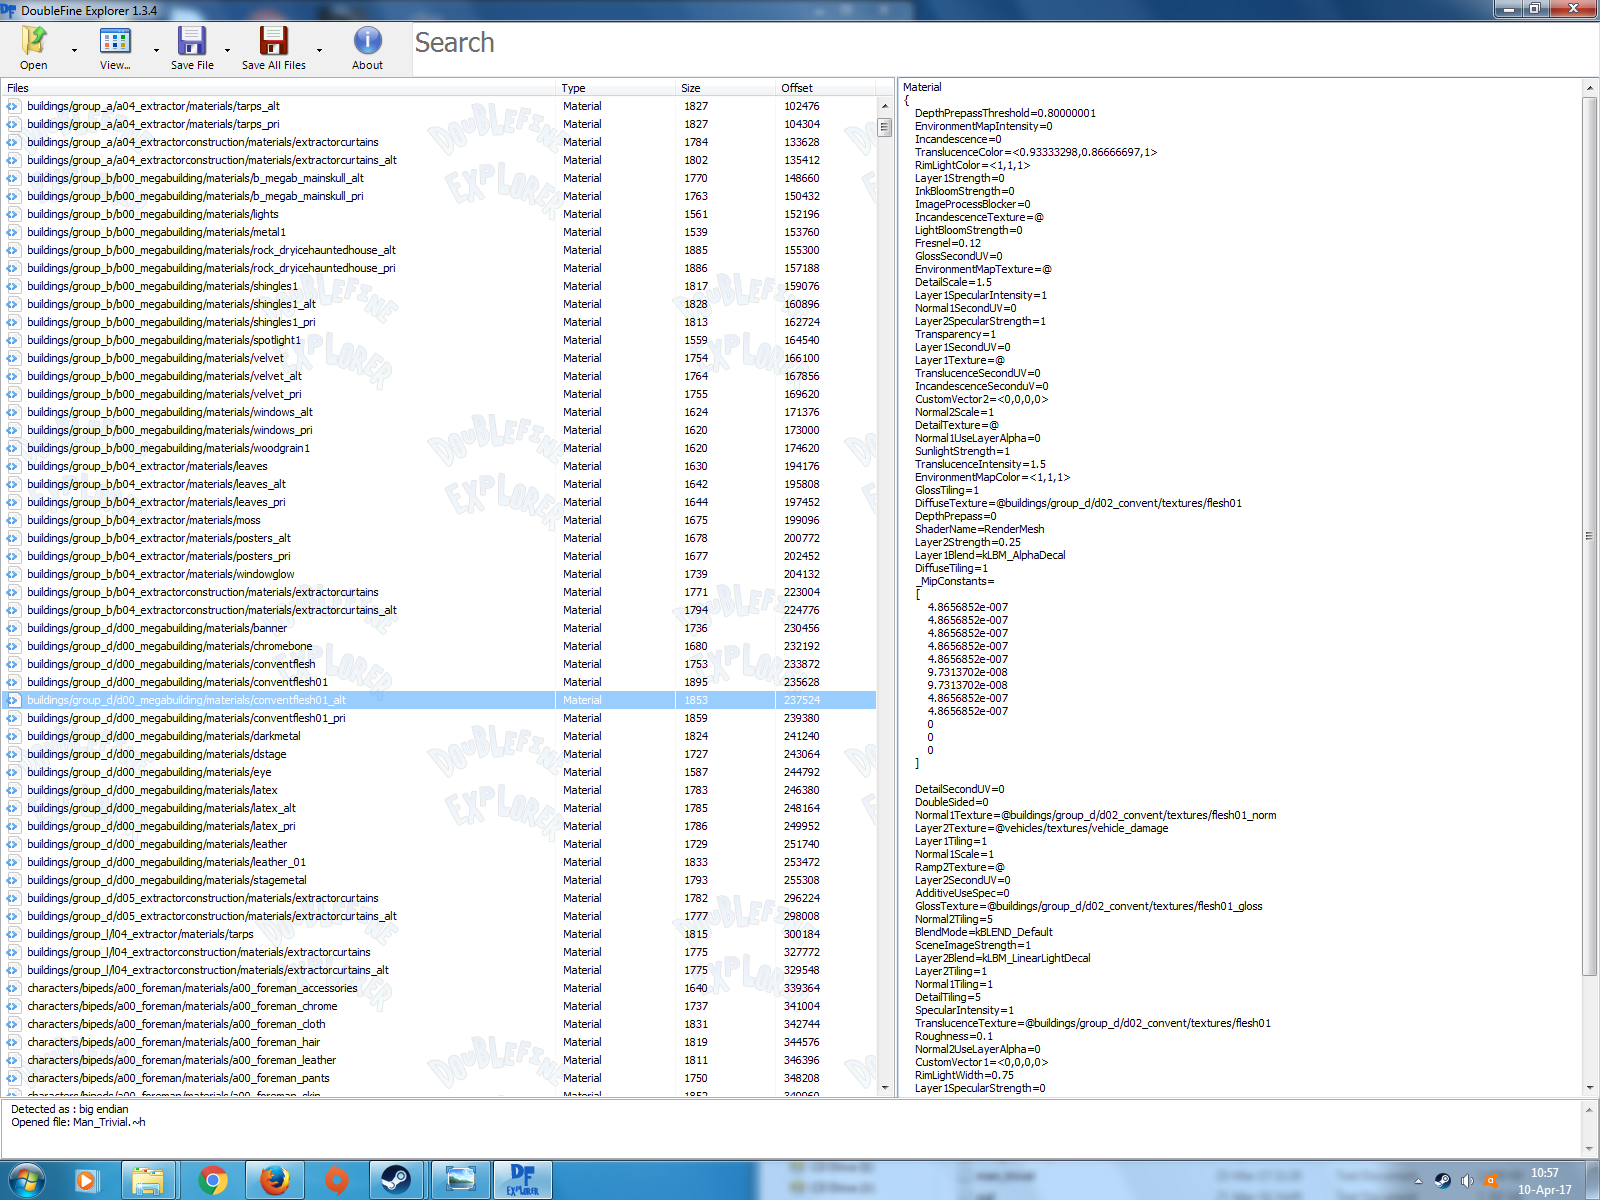Click the file icon beside banner row
The image size is (1600, 1200).
tap(13, 628)
